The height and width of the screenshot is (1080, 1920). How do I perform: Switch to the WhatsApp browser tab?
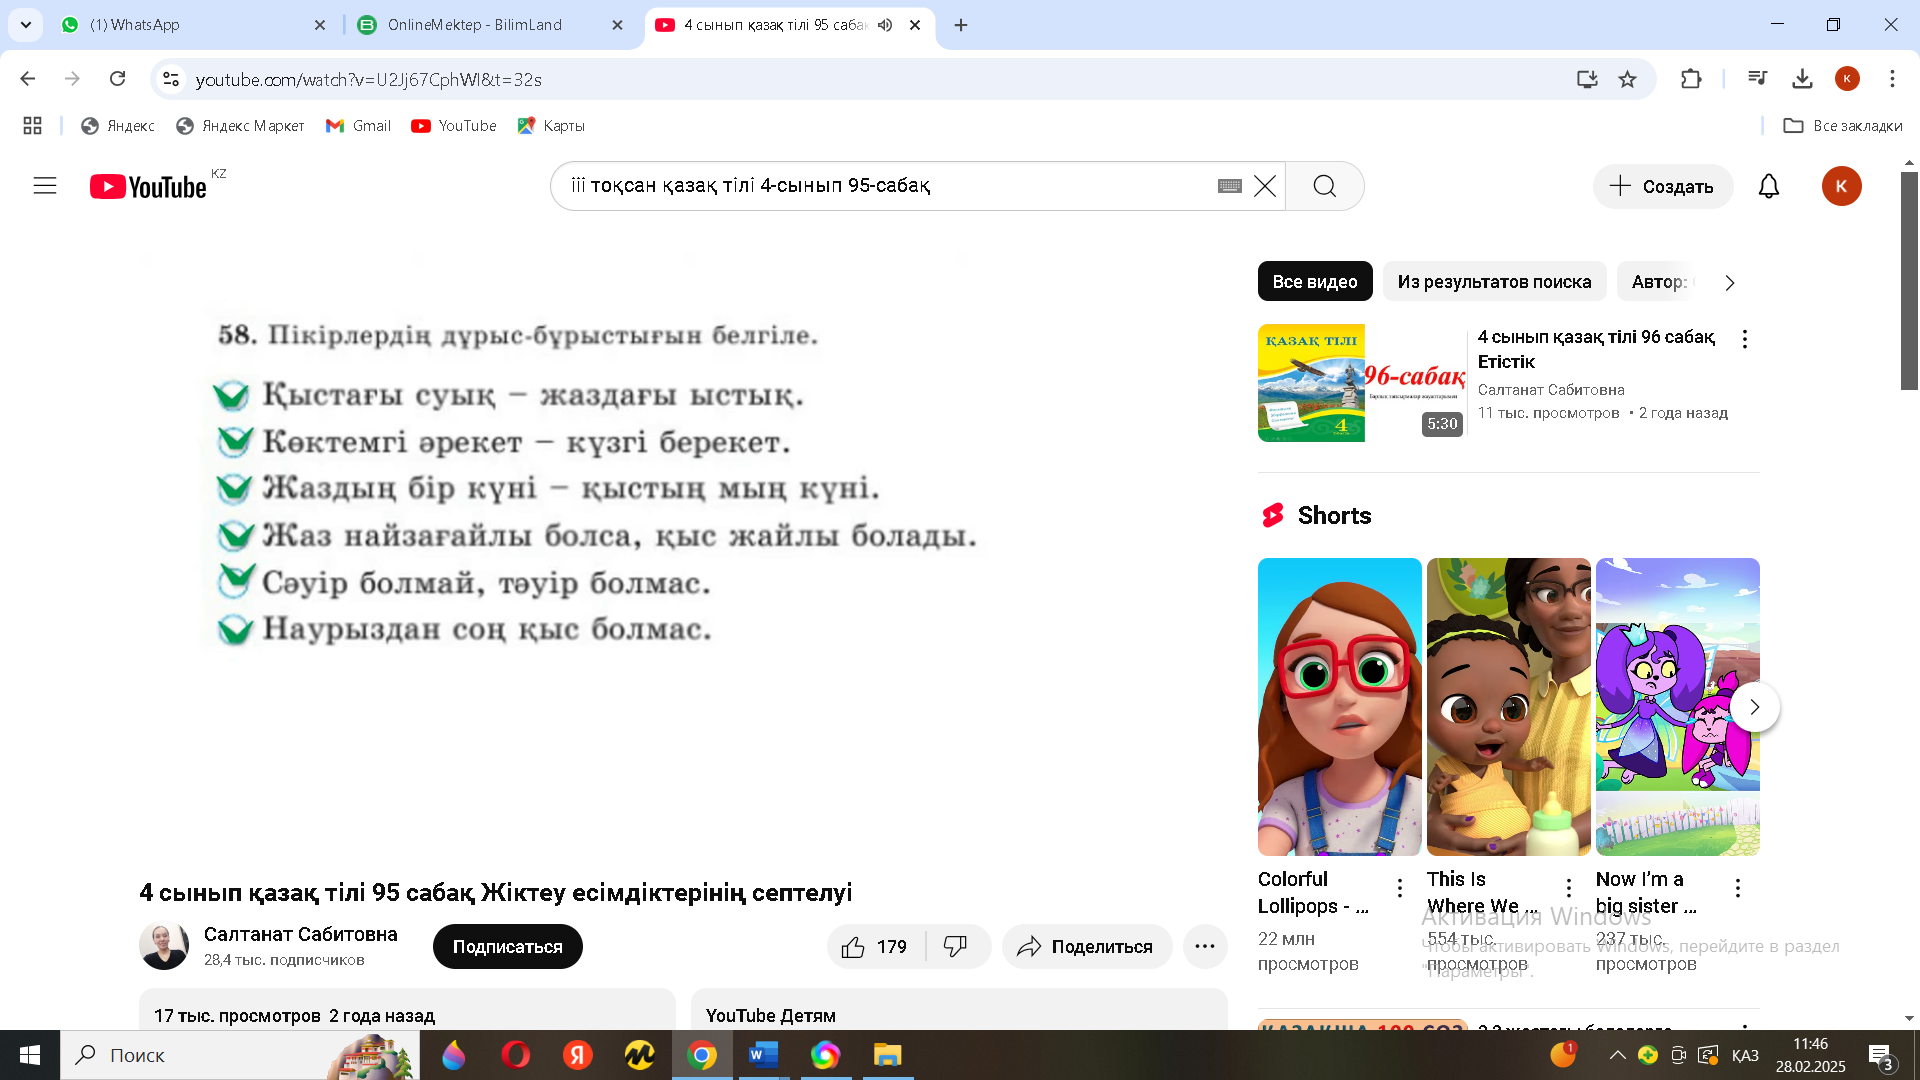tap(190, 25)
